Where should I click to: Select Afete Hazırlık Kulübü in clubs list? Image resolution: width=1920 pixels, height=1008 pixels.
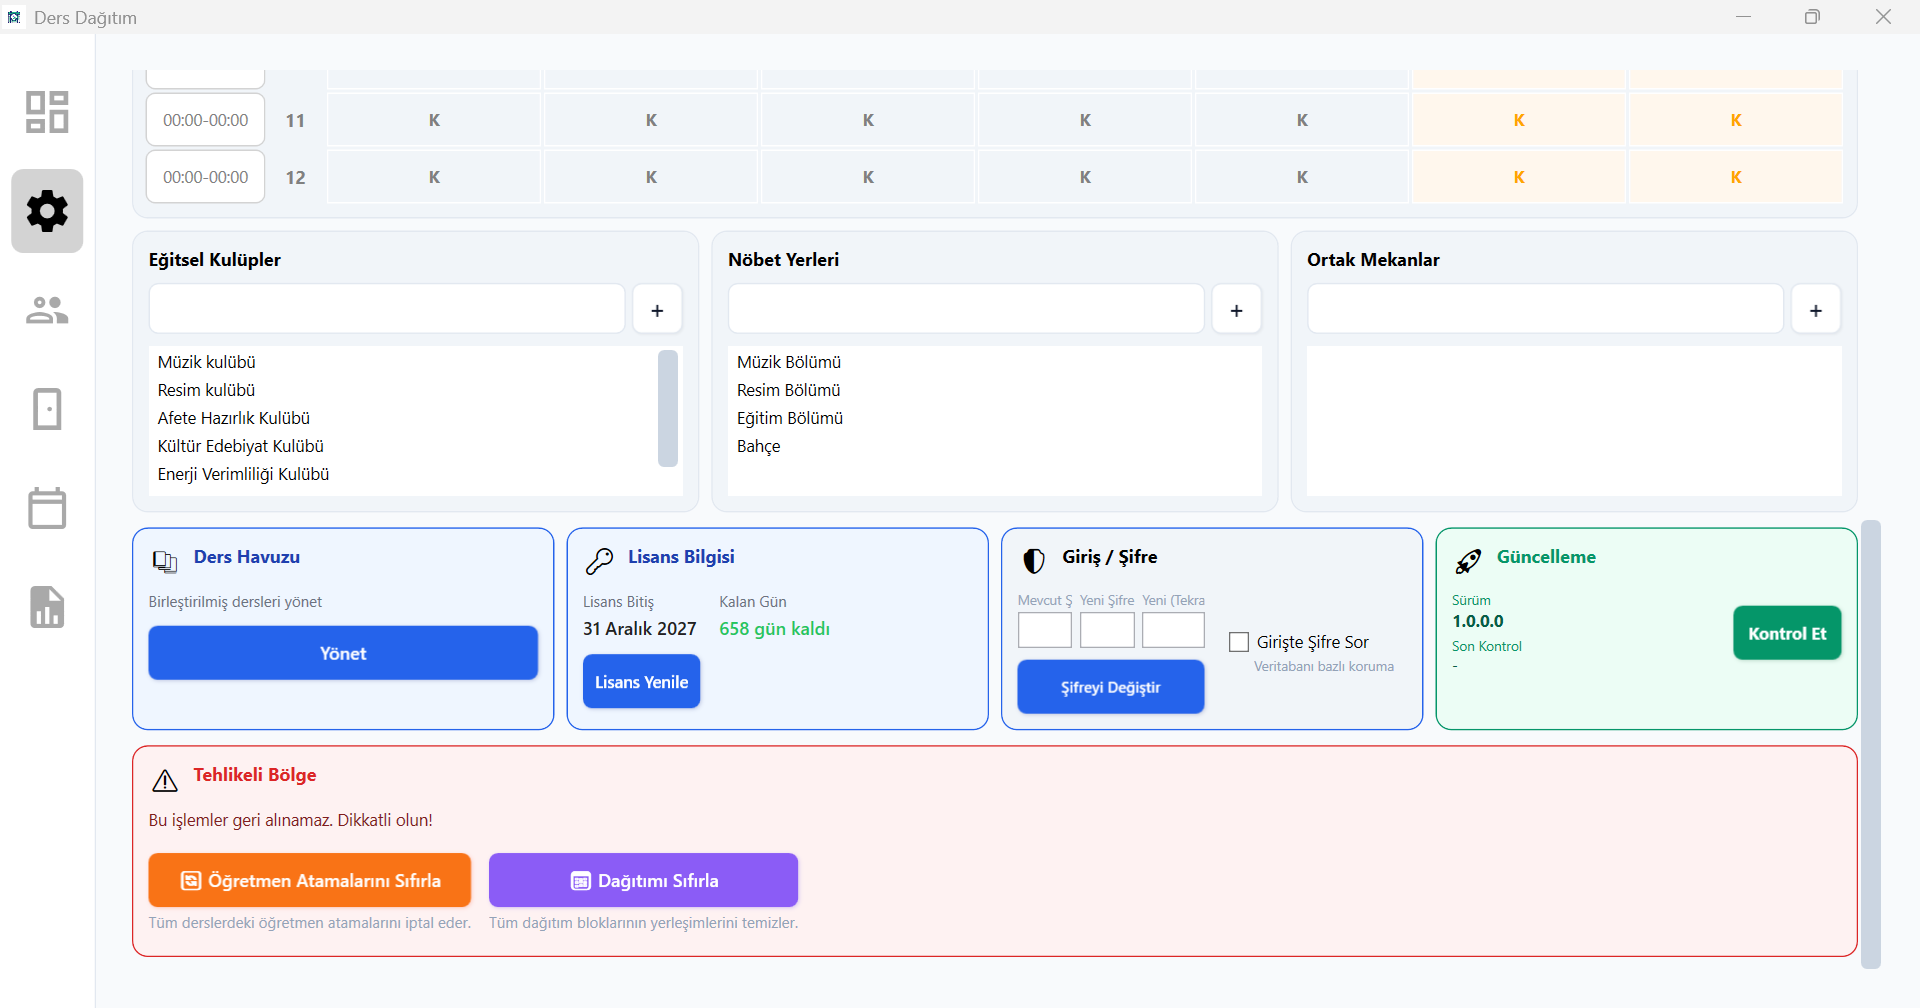234,418
